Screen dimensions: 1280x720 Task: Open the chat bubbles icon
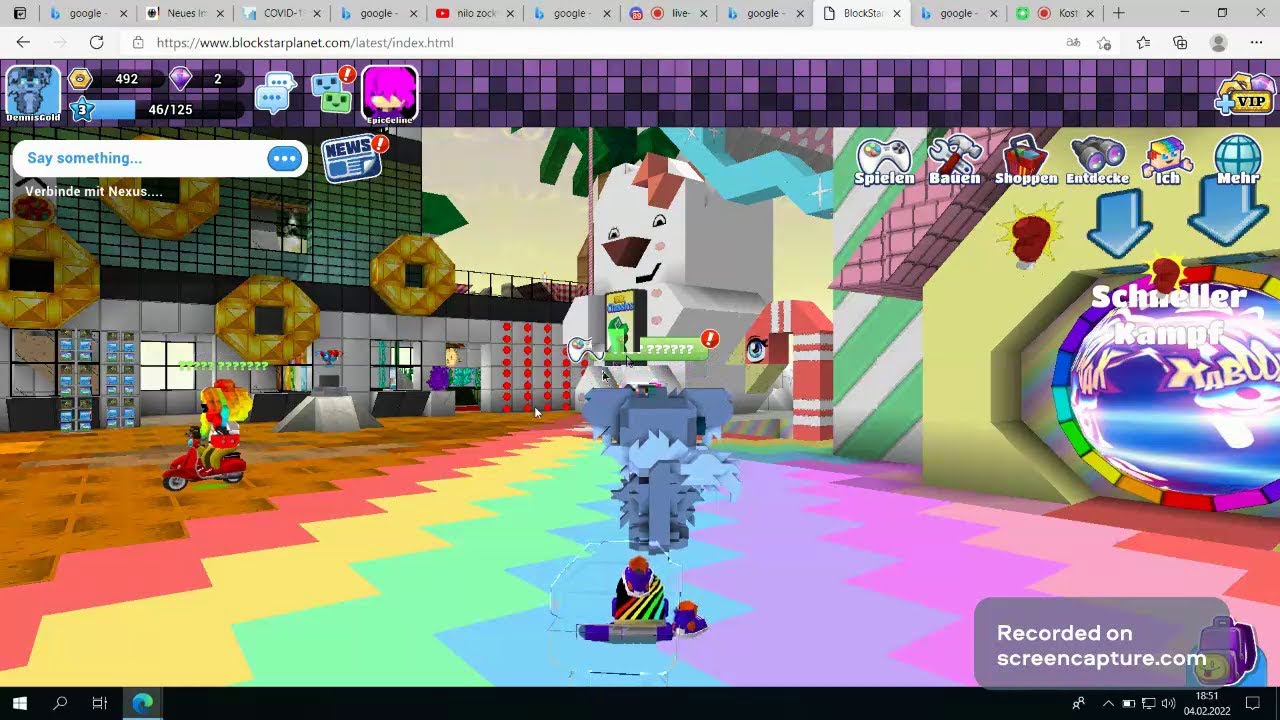point(275,92)
